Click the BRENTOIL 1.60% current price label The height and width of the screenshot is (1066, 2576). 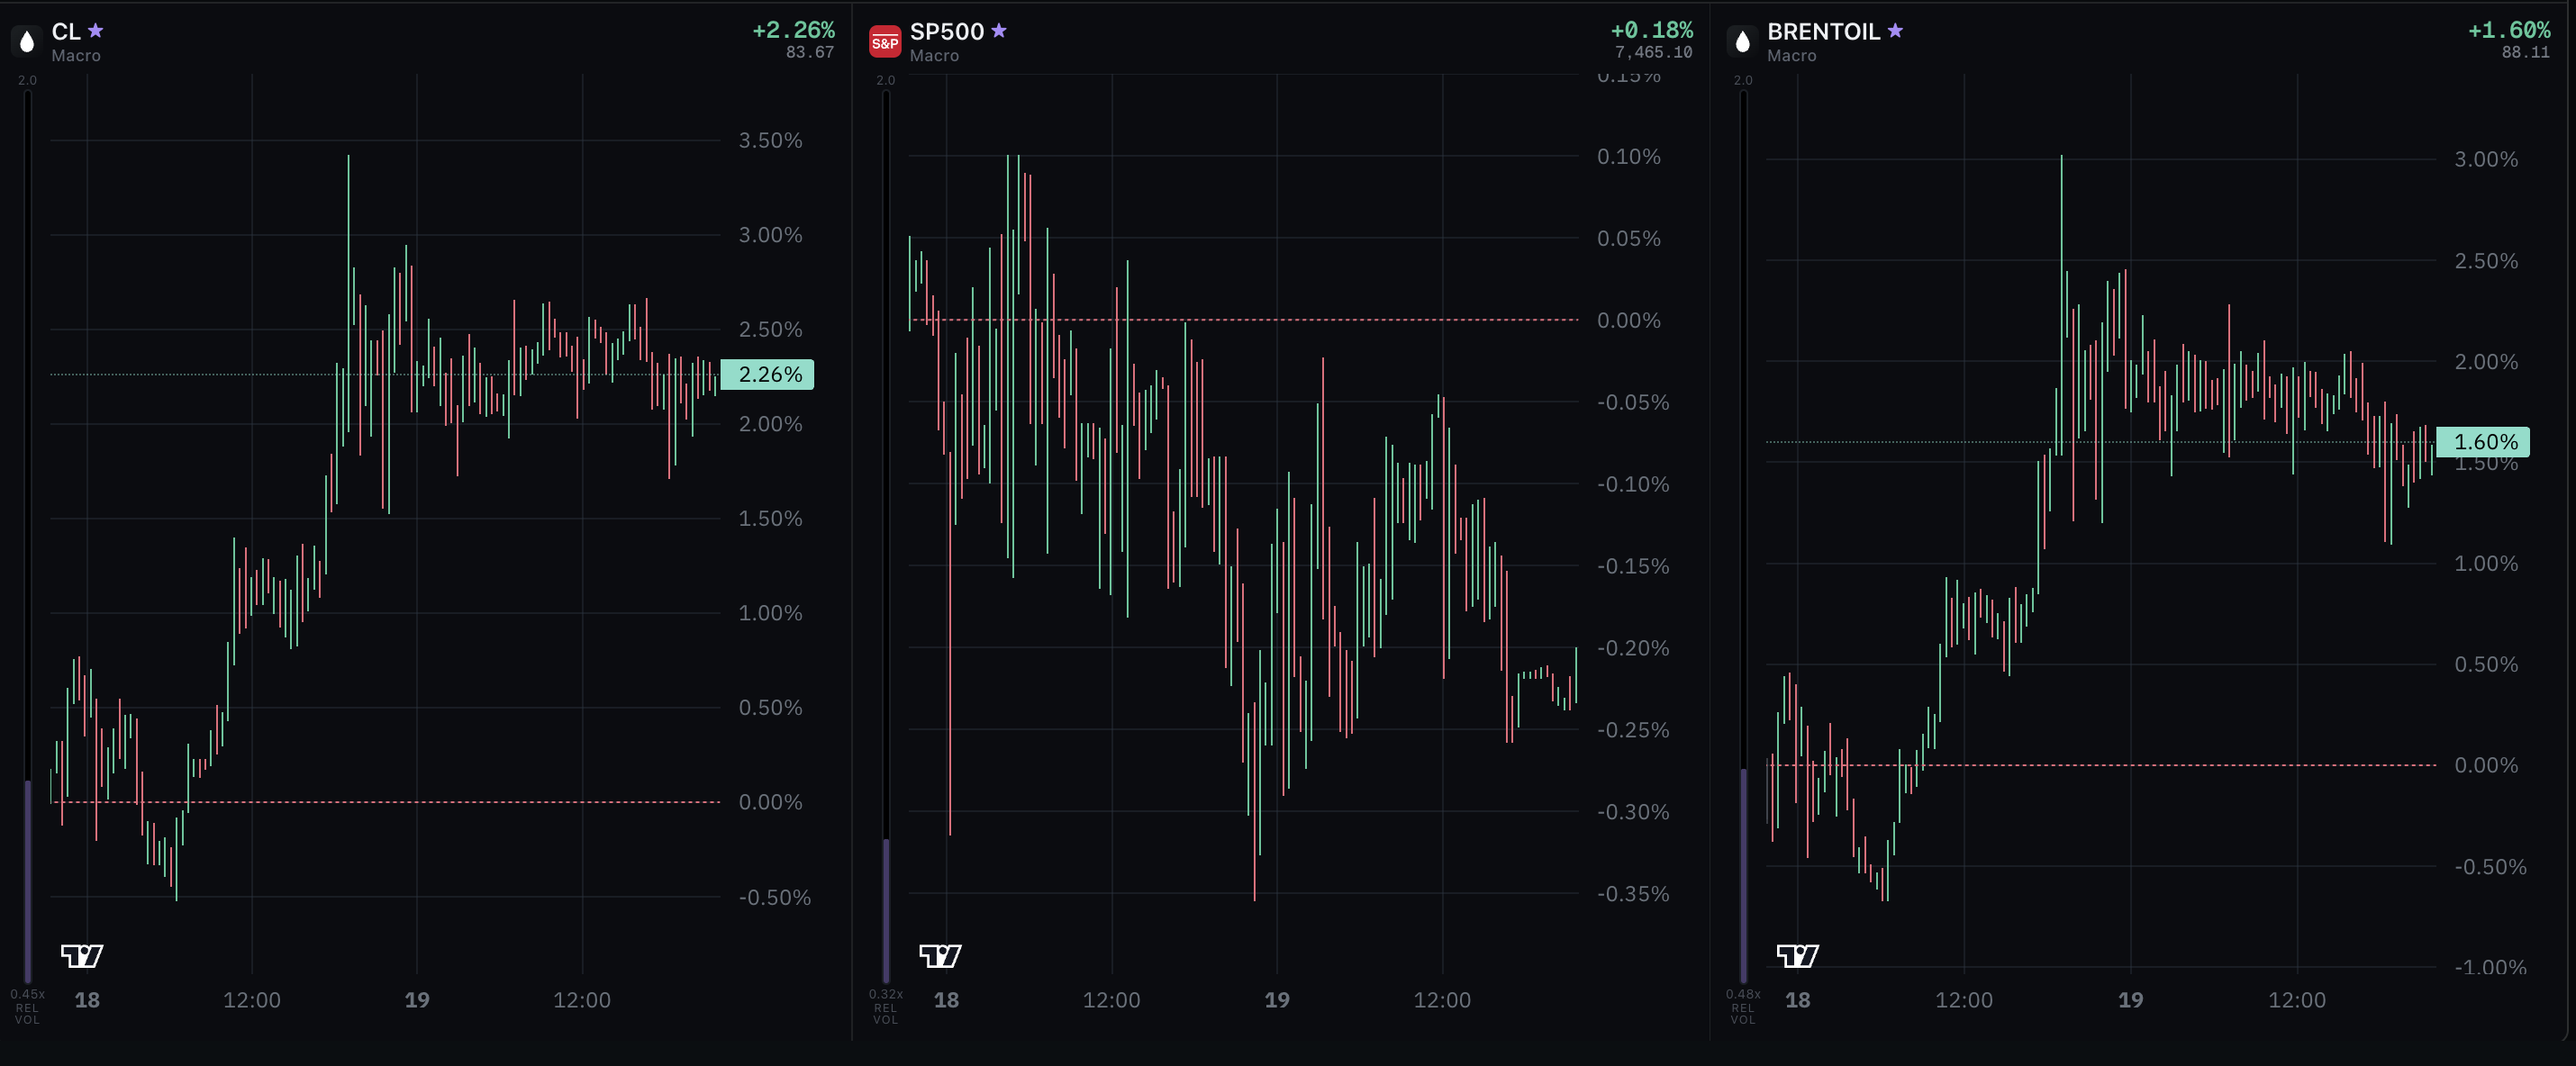tap(2483, 442)
